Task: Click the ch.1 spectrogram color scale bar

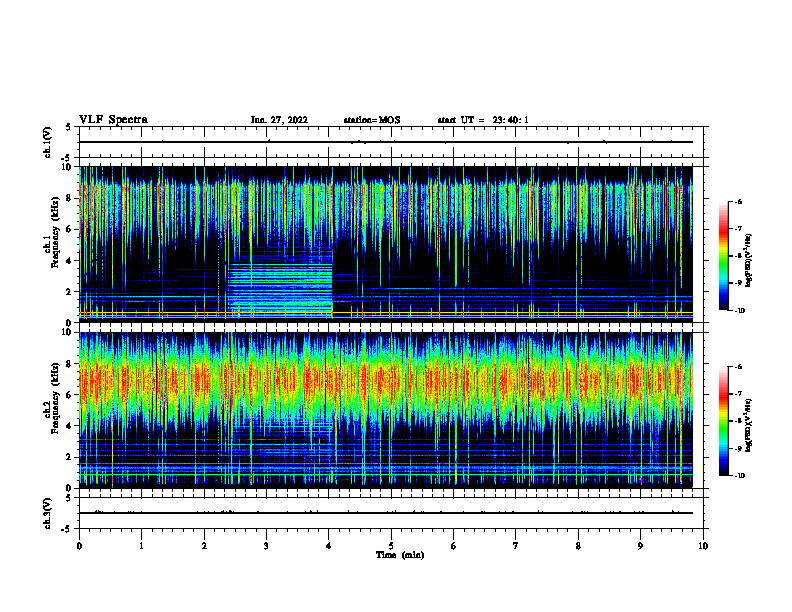Action: point(724,256)
